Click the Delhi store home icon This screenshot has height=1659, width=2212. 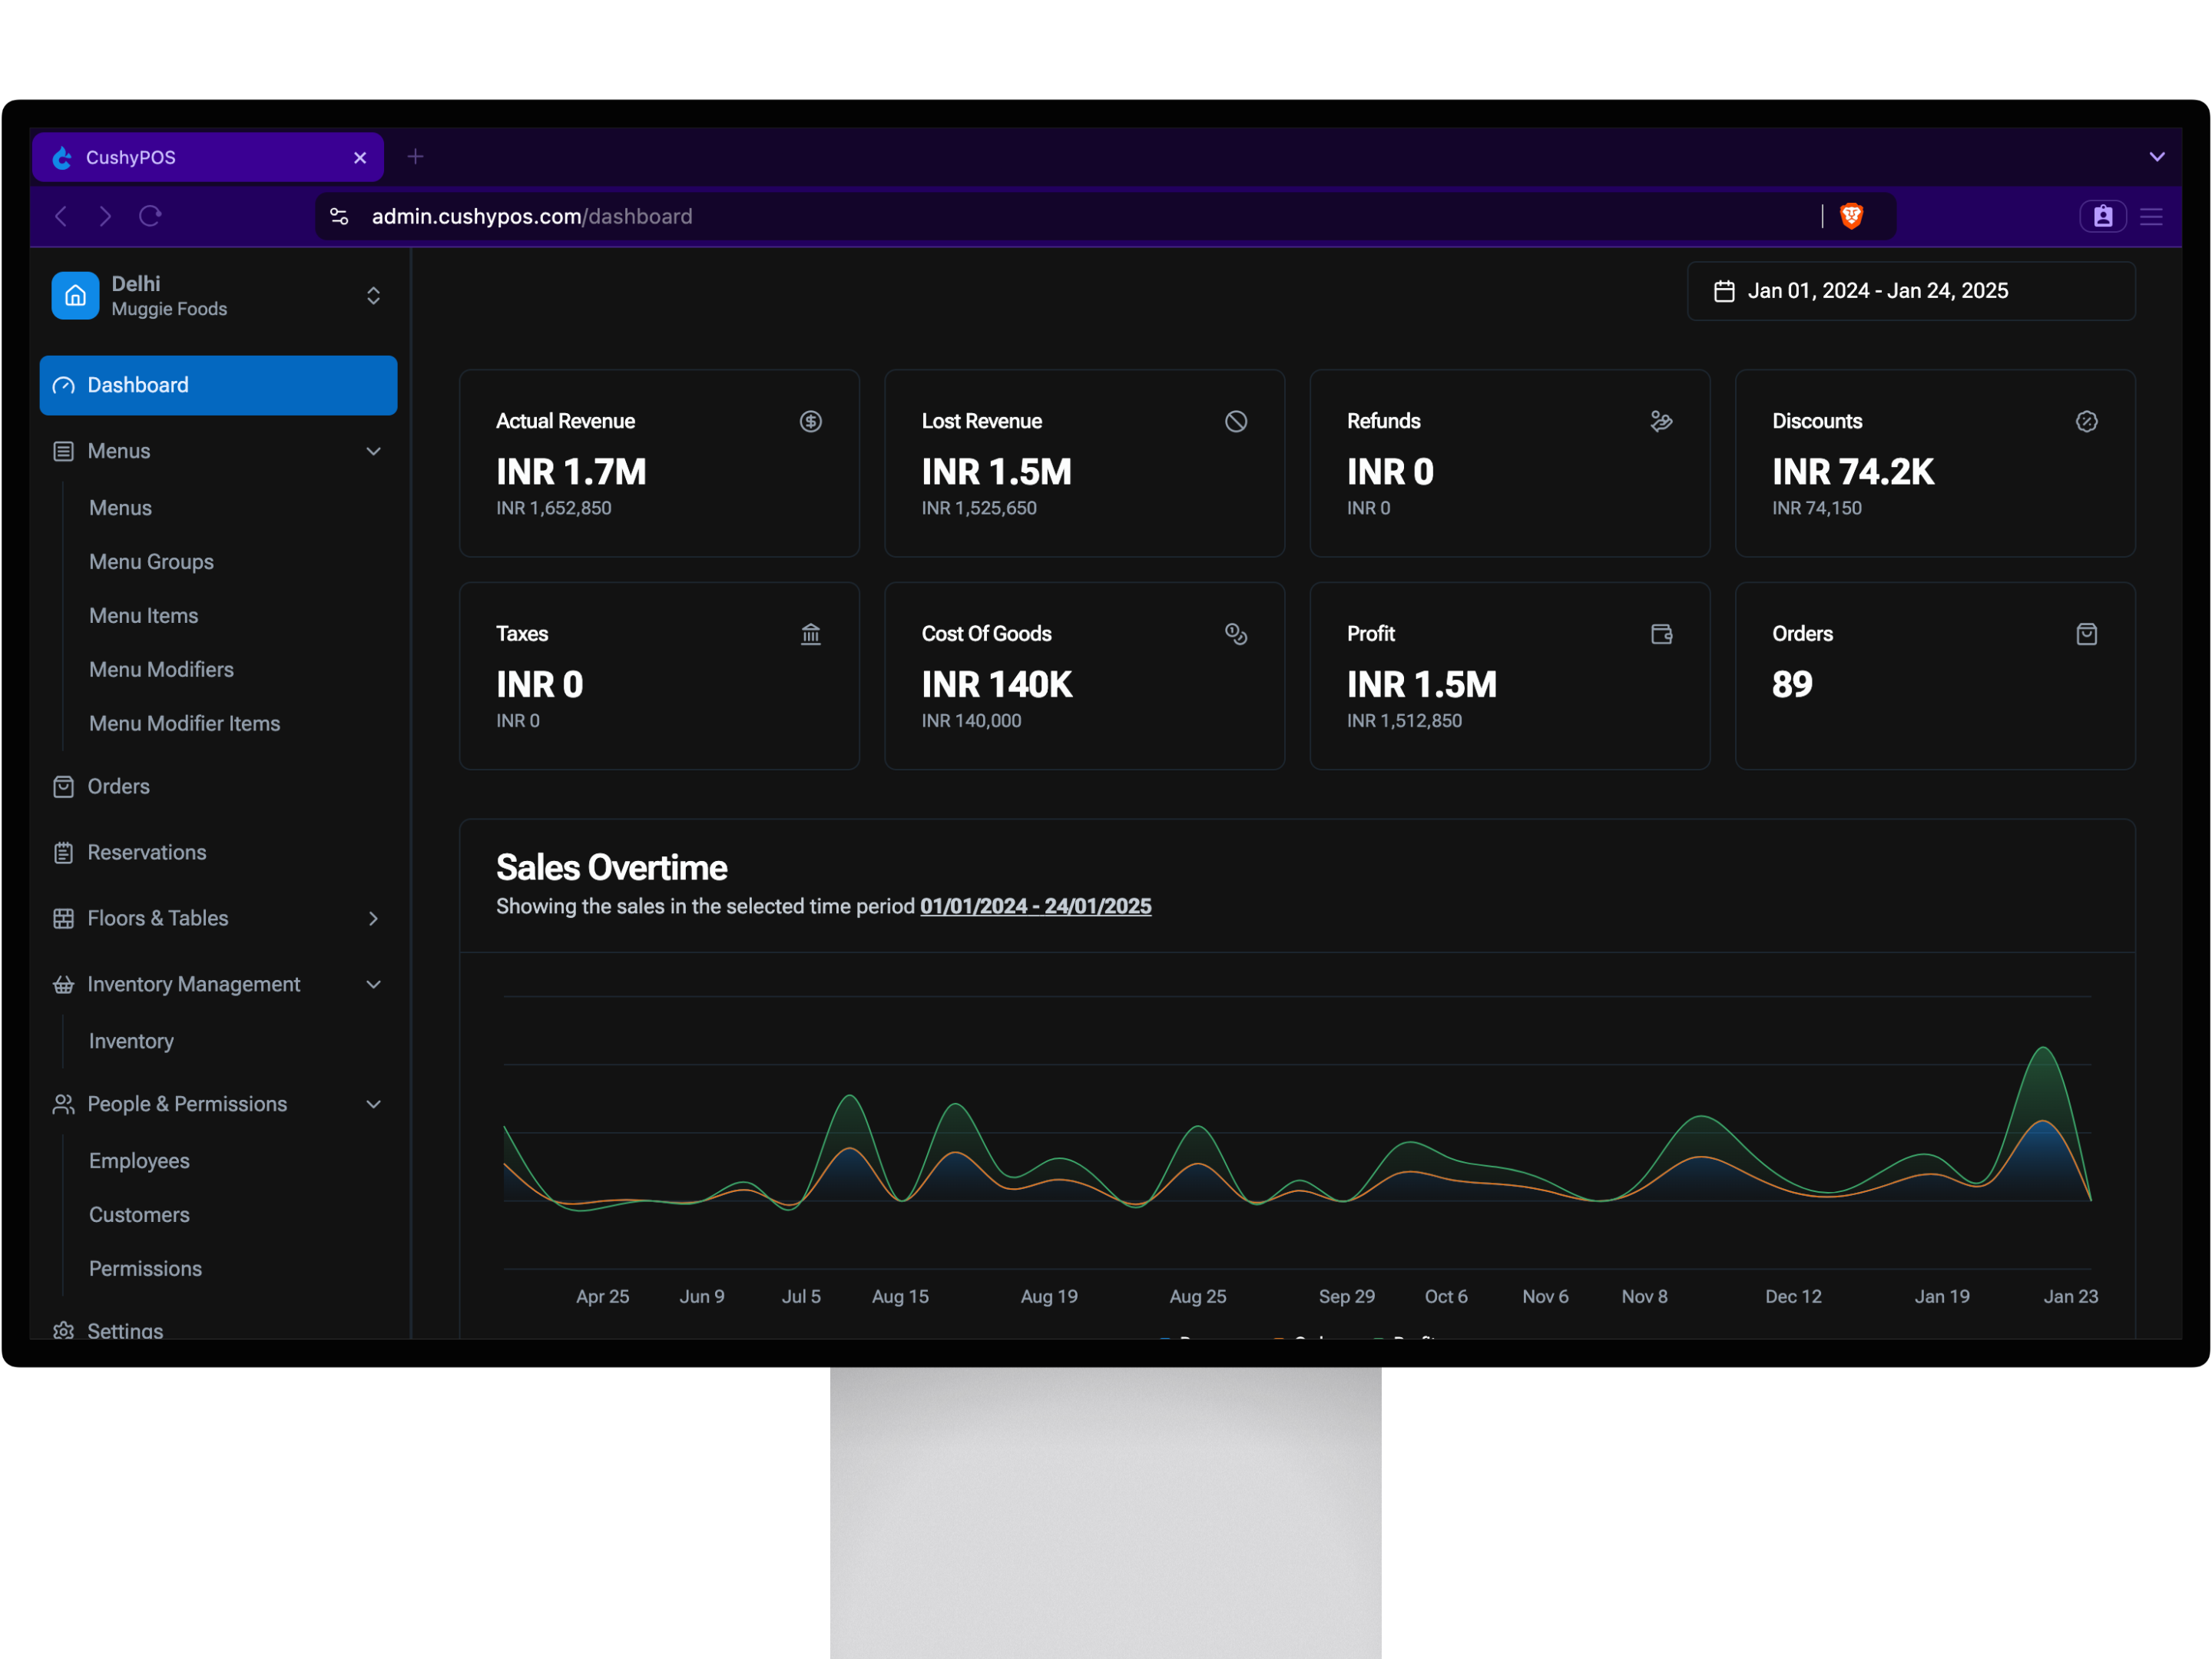tap(75, 296)
